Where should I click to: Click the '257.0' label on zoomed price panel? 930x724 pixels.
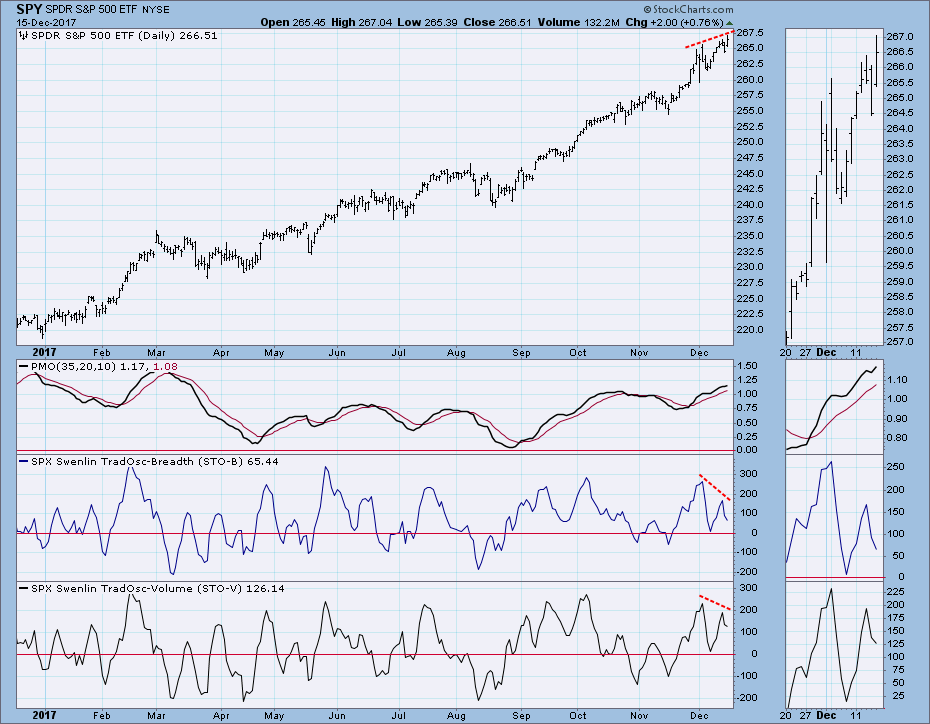point(900,342)
